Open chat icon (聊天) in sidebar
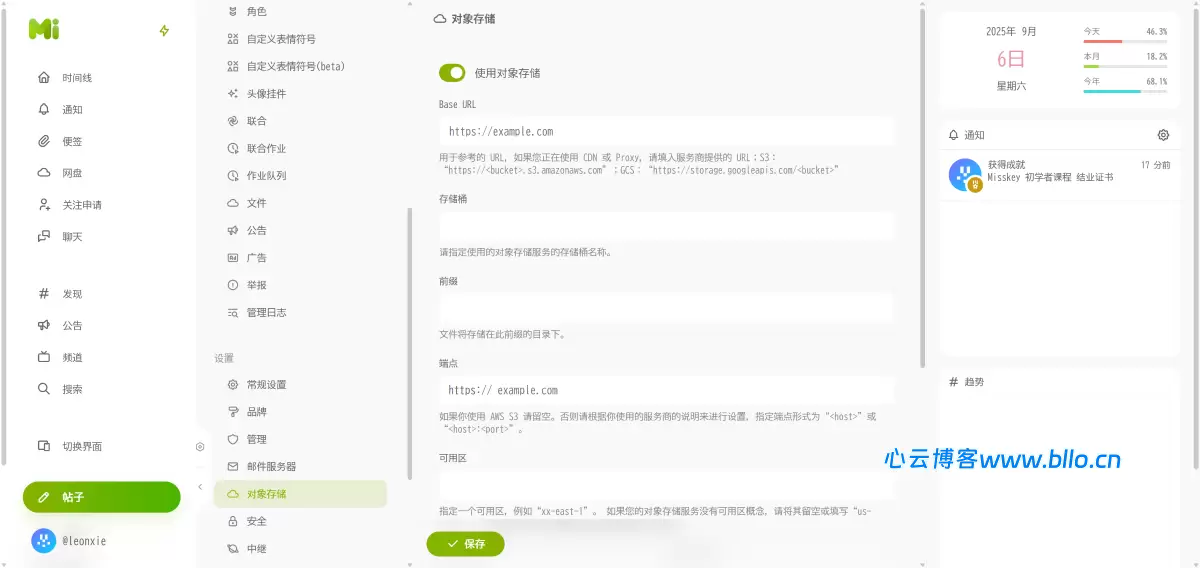Screen dimensions: 1200x568 (44, 237)
